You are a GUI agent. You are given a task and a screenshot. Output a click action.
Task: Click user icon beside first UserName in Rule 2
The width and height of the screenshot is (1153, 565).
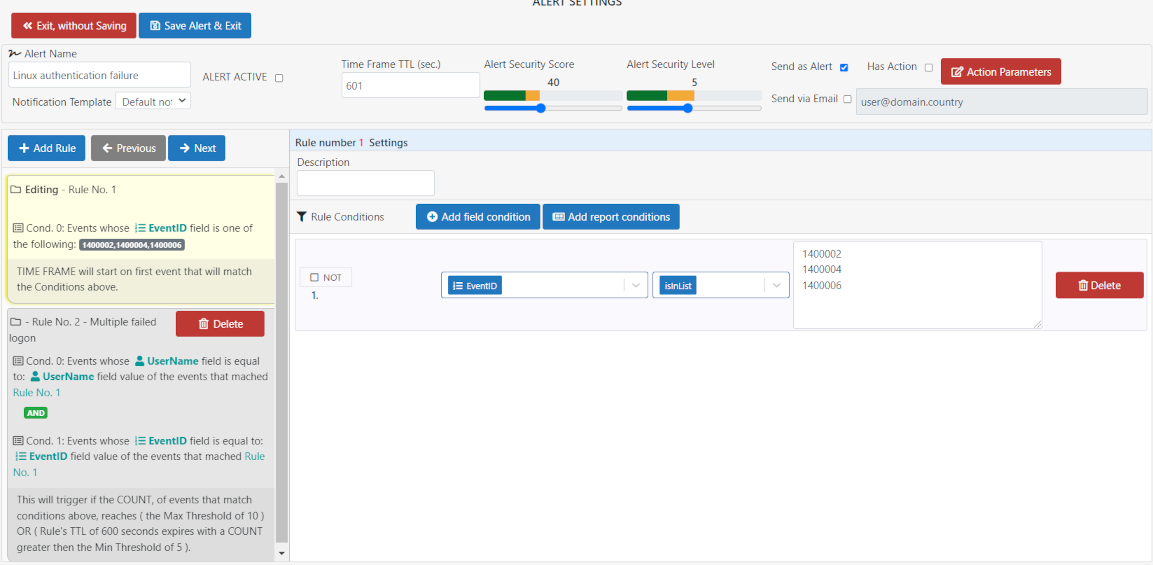tap(139, 361)
